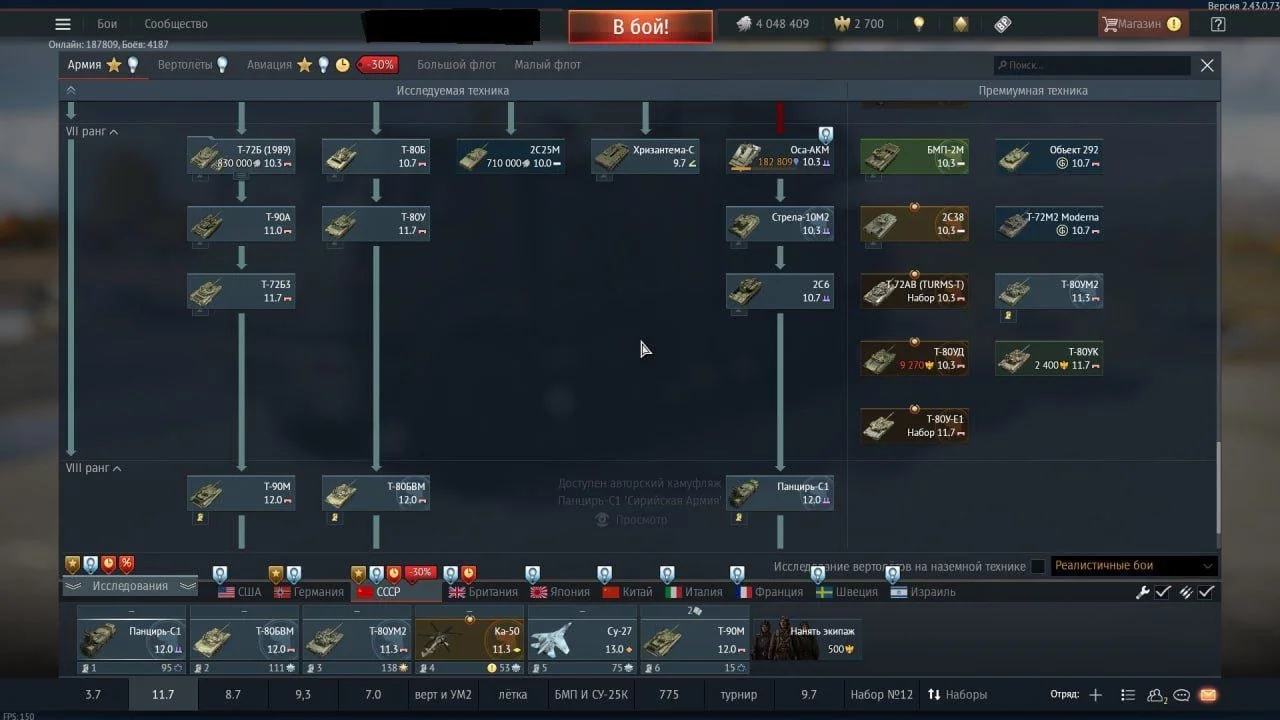Click the light bulb research points icon
Image resolution: width=1280 pixels, height=720 pixels.
point(919,24)
